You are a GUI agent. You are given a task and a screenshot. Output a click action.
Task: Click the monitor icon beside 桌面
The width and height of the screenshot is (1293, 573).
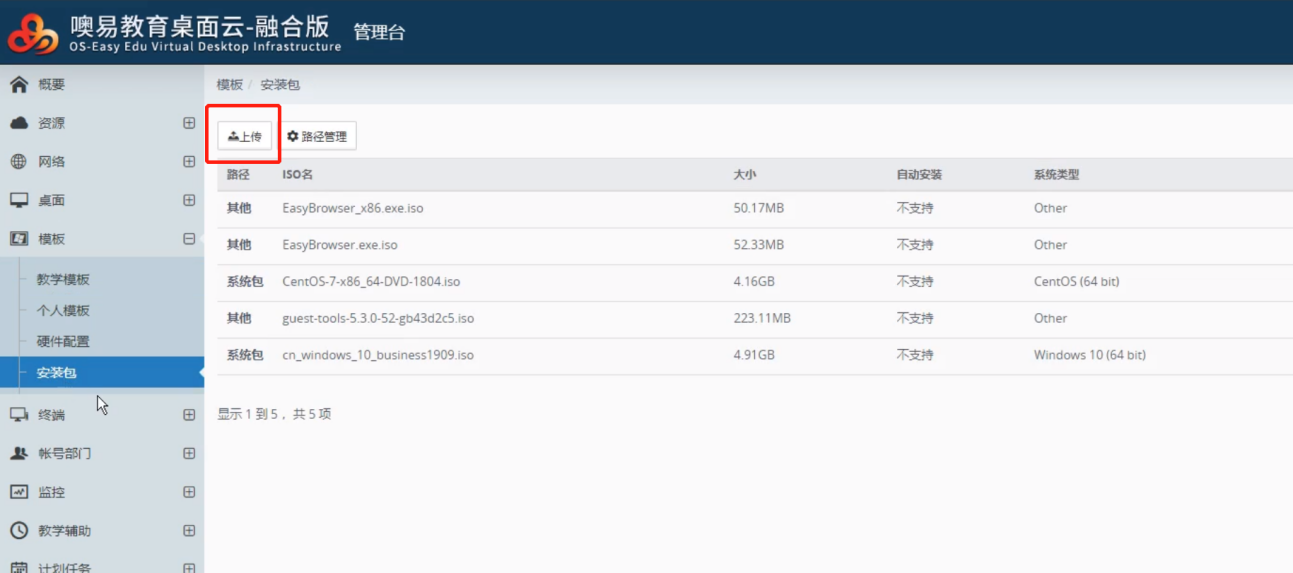click(19, 200)
